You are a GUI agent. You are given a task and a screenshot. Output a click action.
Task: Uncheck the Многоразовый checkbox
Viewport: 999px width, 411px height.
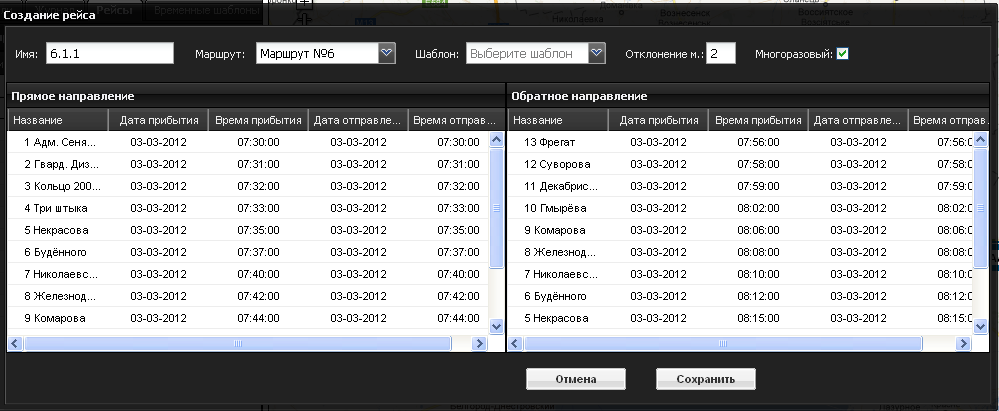pos(842,54)
